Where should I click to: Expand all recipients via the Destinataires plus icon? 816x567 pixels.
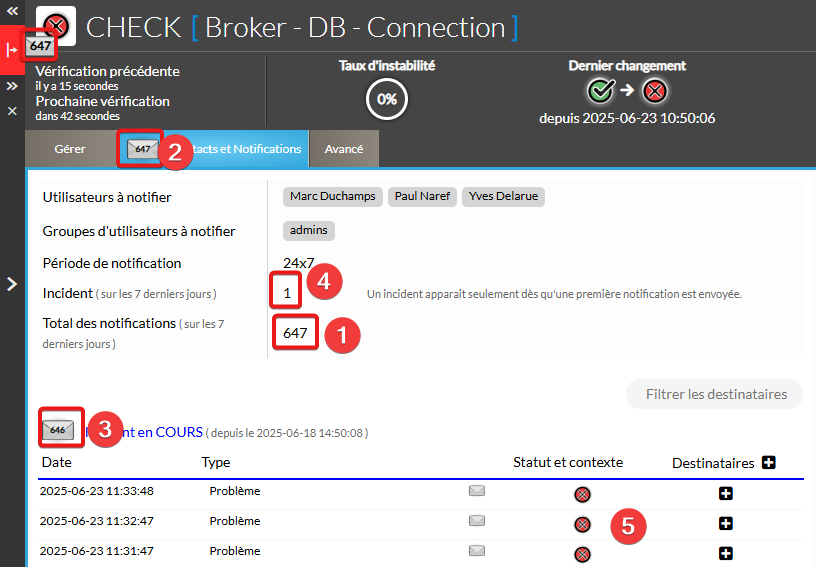(769, 462)
